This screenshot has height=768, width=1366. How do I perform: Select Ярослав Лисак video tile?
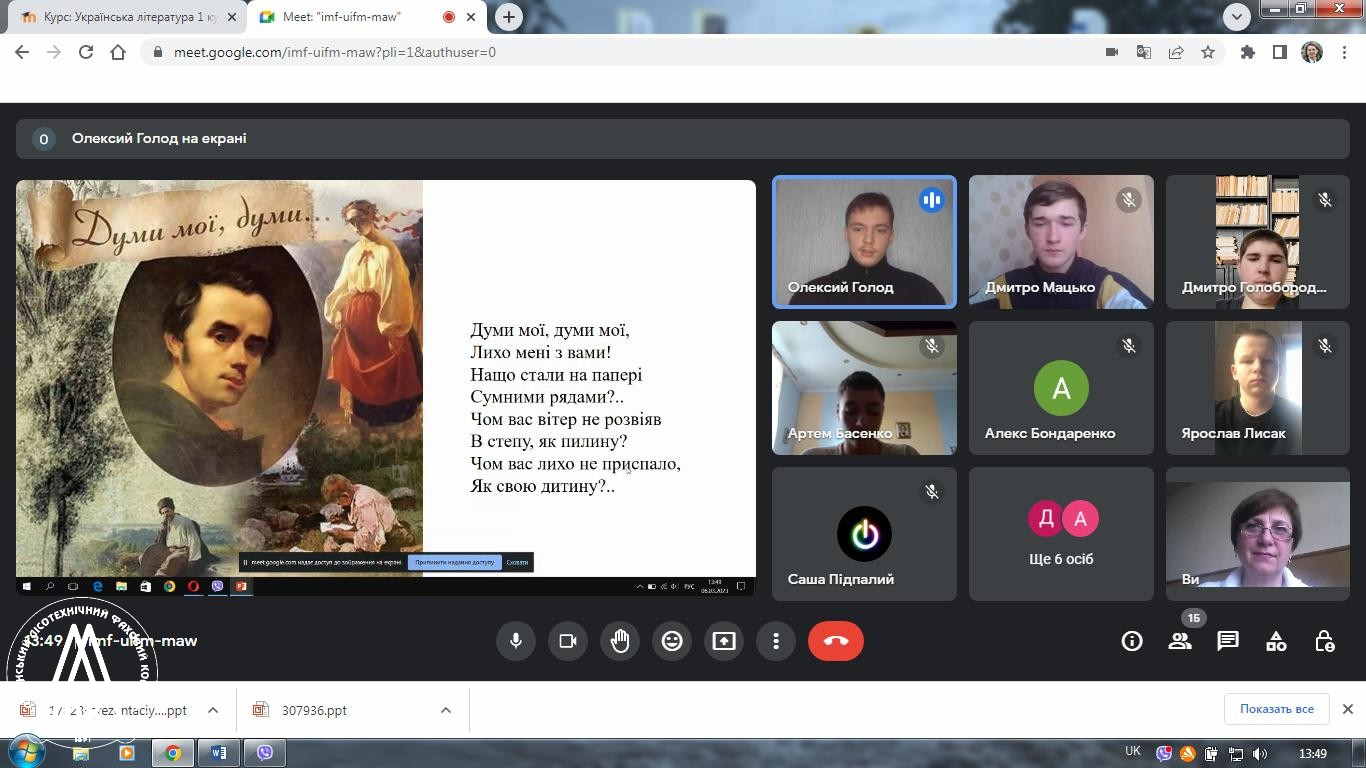pyautogui.click(x=1258, y=388)
